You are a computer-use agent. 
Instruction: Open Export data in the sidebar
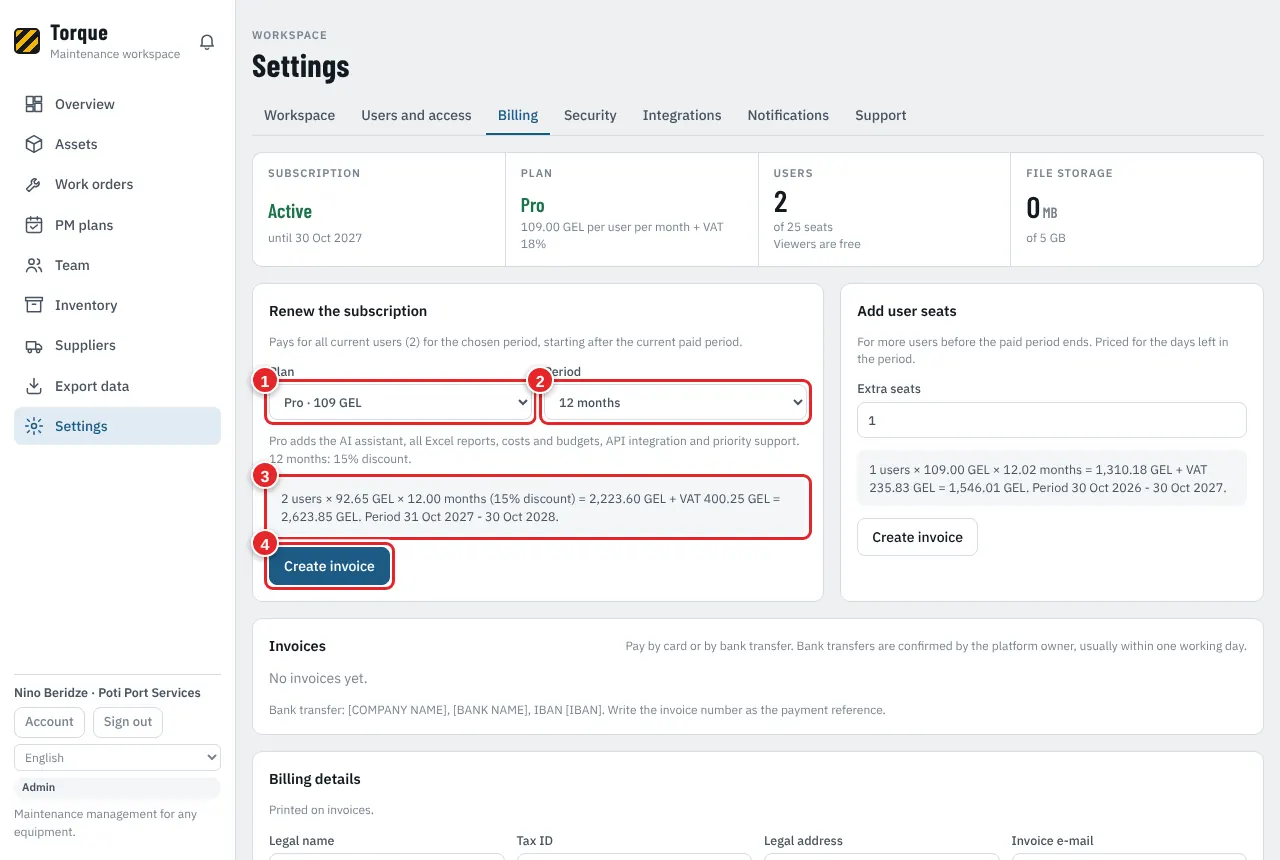pos(117,386)
